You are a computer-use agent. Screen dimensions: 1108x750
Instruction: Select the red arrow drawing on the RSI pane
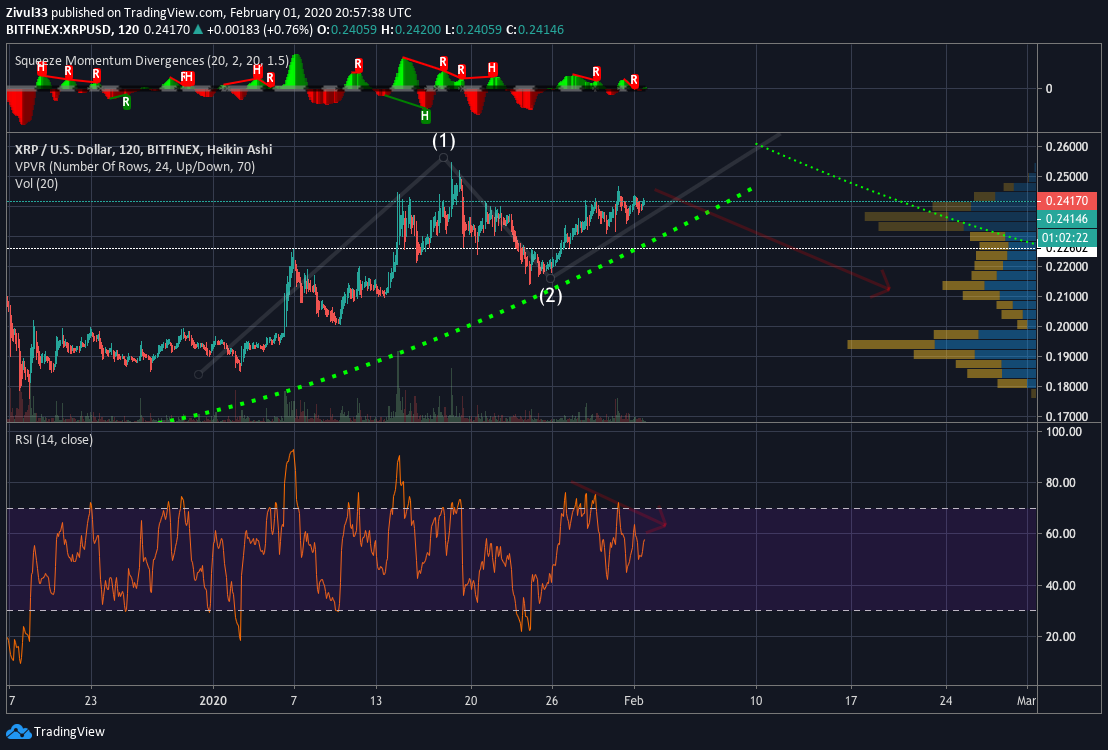tap(619, 506)
